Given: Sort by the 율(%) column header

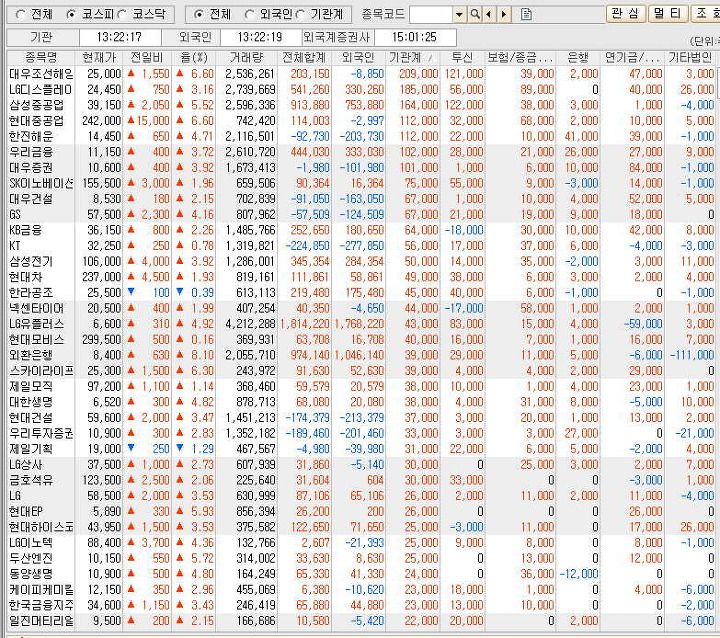Looking at the screenshot, I should coord(194,57).
